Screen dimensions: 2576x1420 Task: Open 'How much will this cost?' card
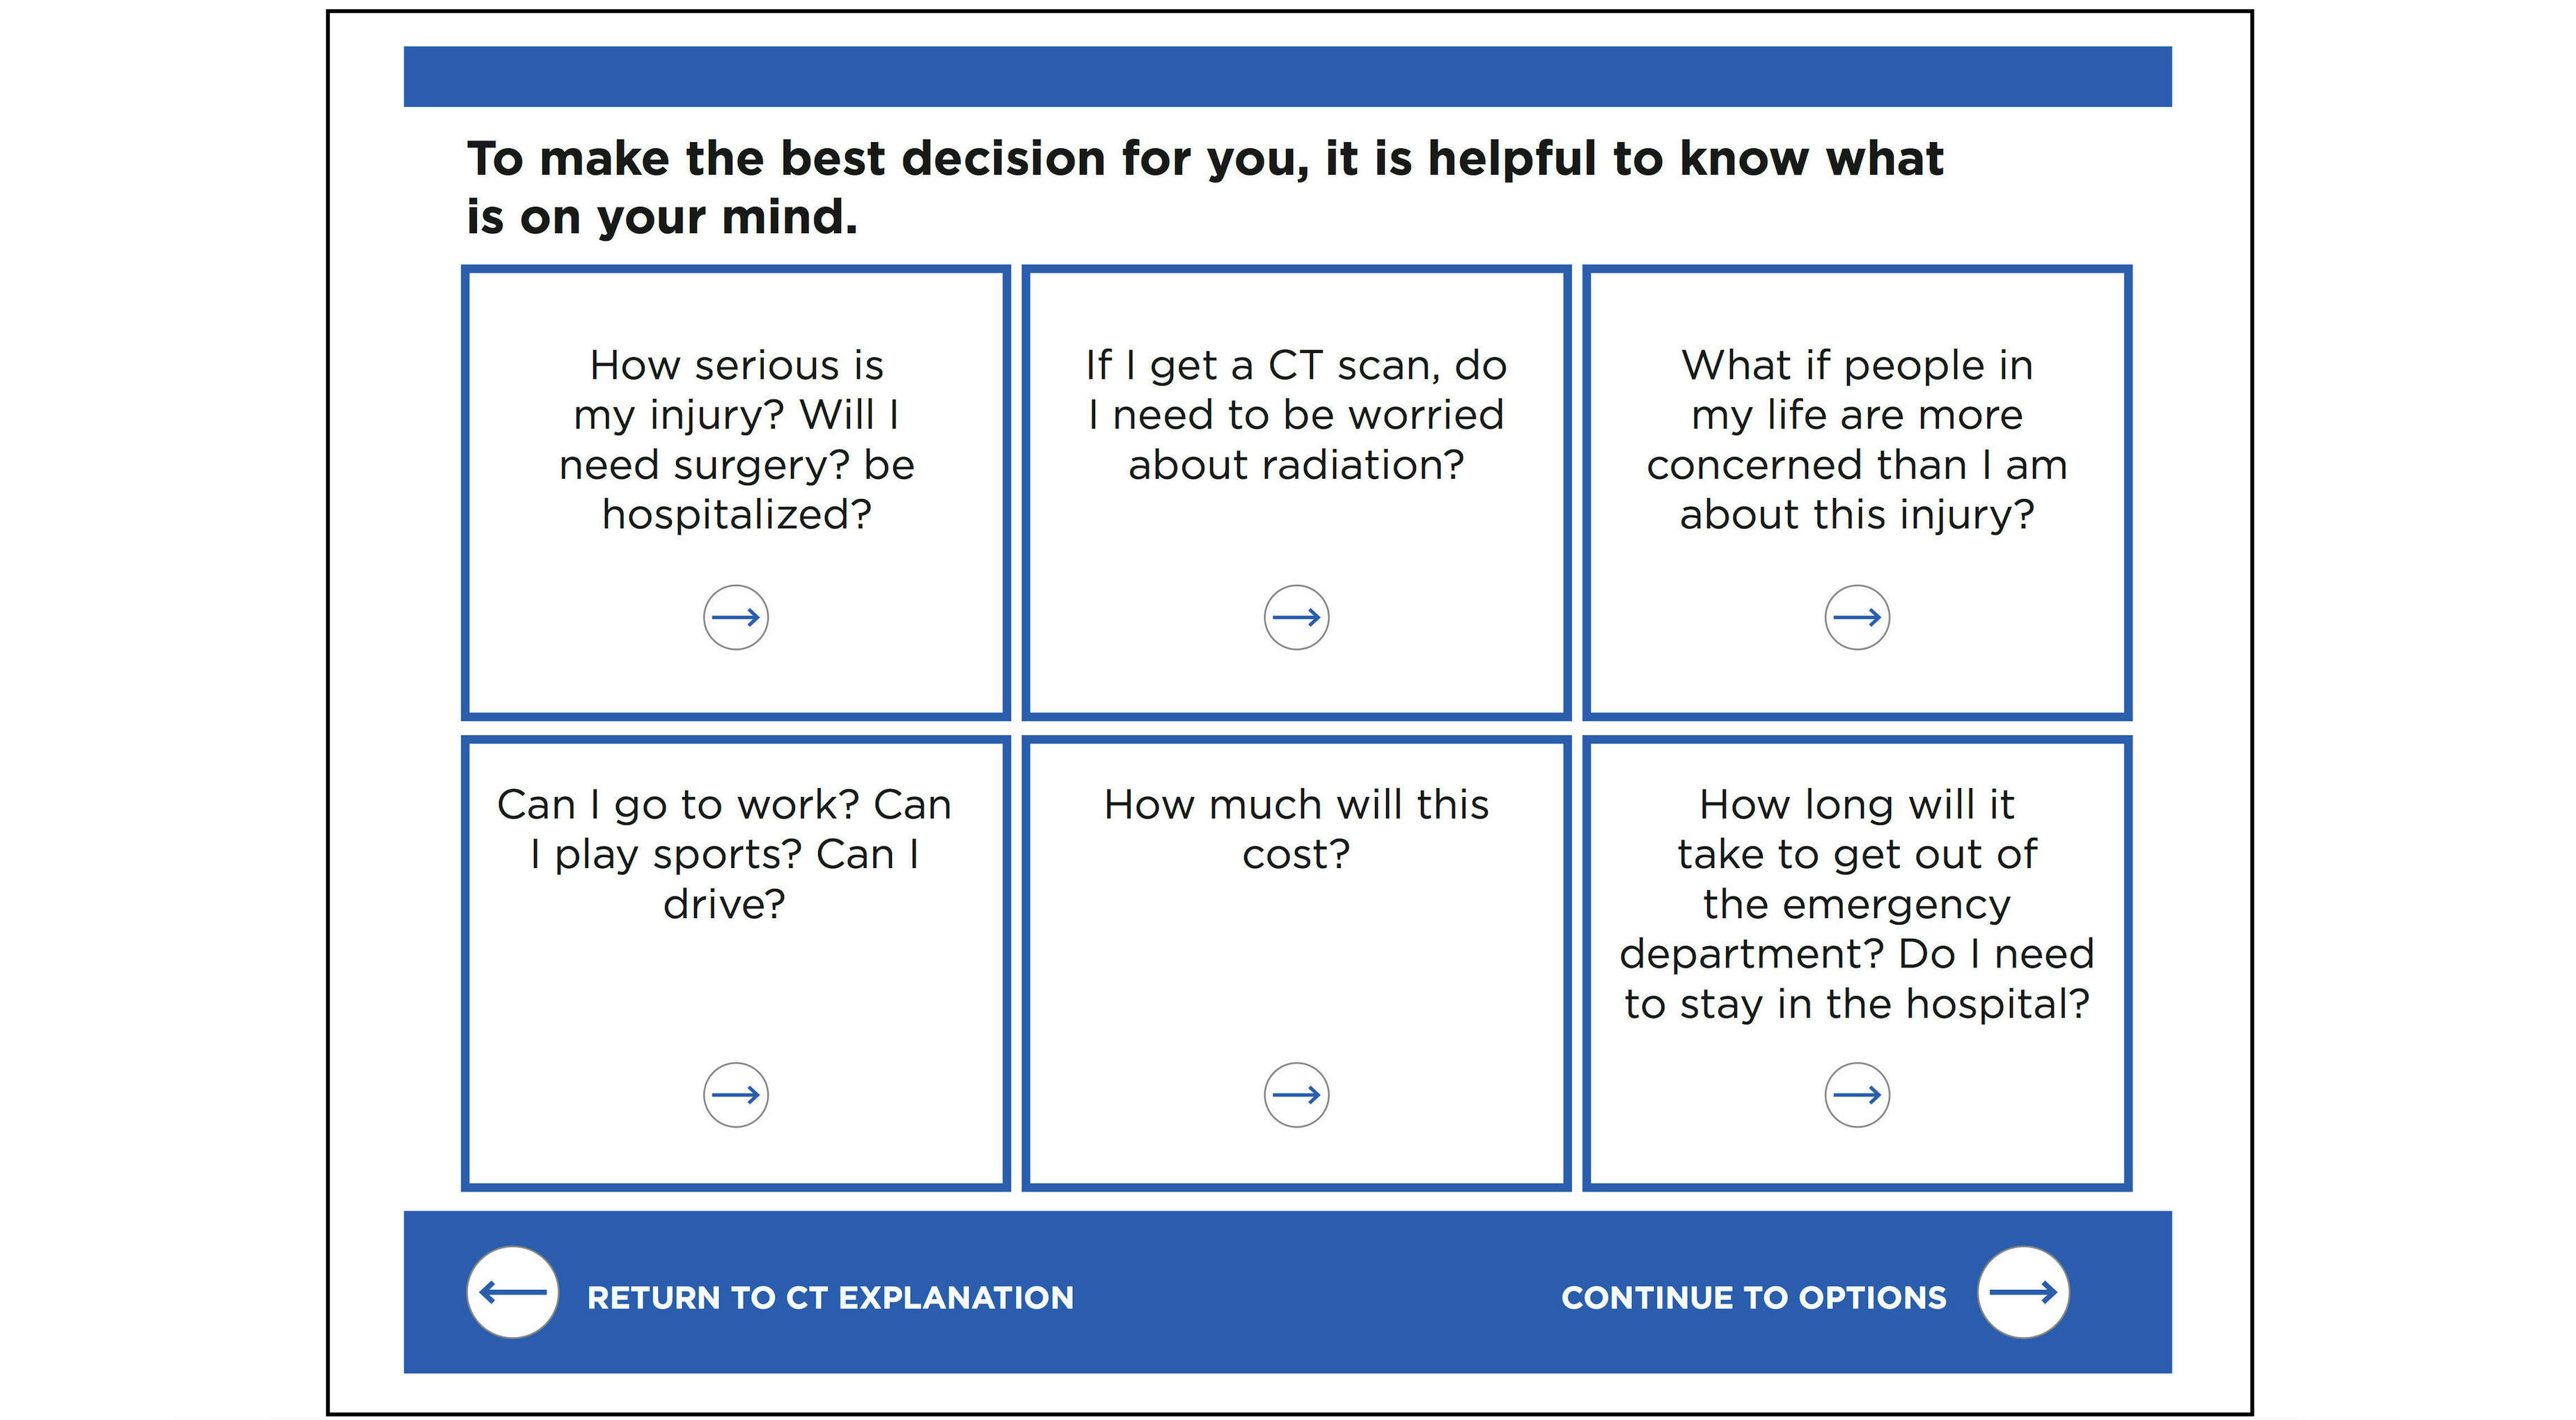pos(1296,829)
